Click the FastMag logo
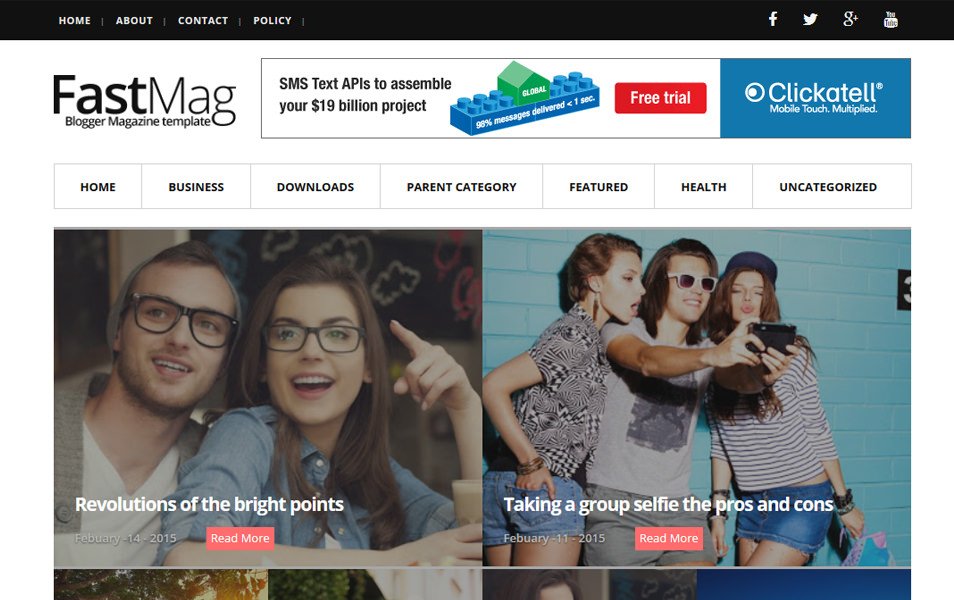The image size is (954, 600). point(145,100)
